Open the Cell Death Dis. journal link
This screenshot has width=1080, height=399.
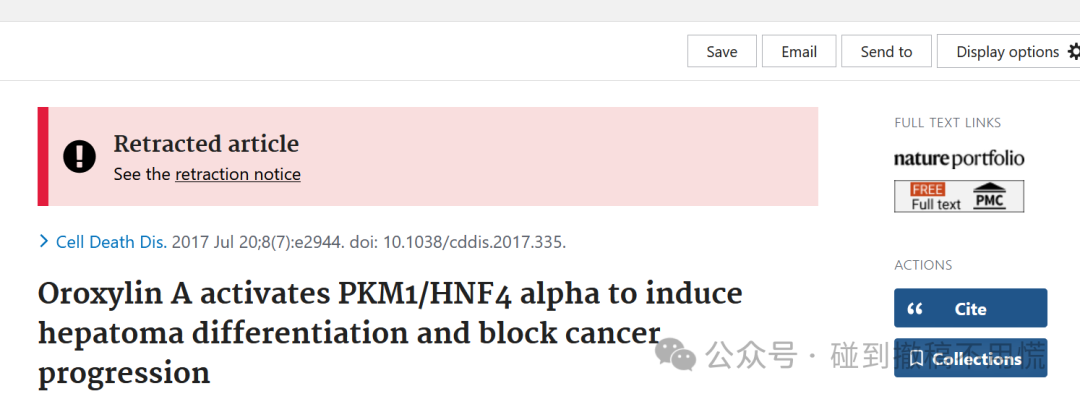point(112,243)
